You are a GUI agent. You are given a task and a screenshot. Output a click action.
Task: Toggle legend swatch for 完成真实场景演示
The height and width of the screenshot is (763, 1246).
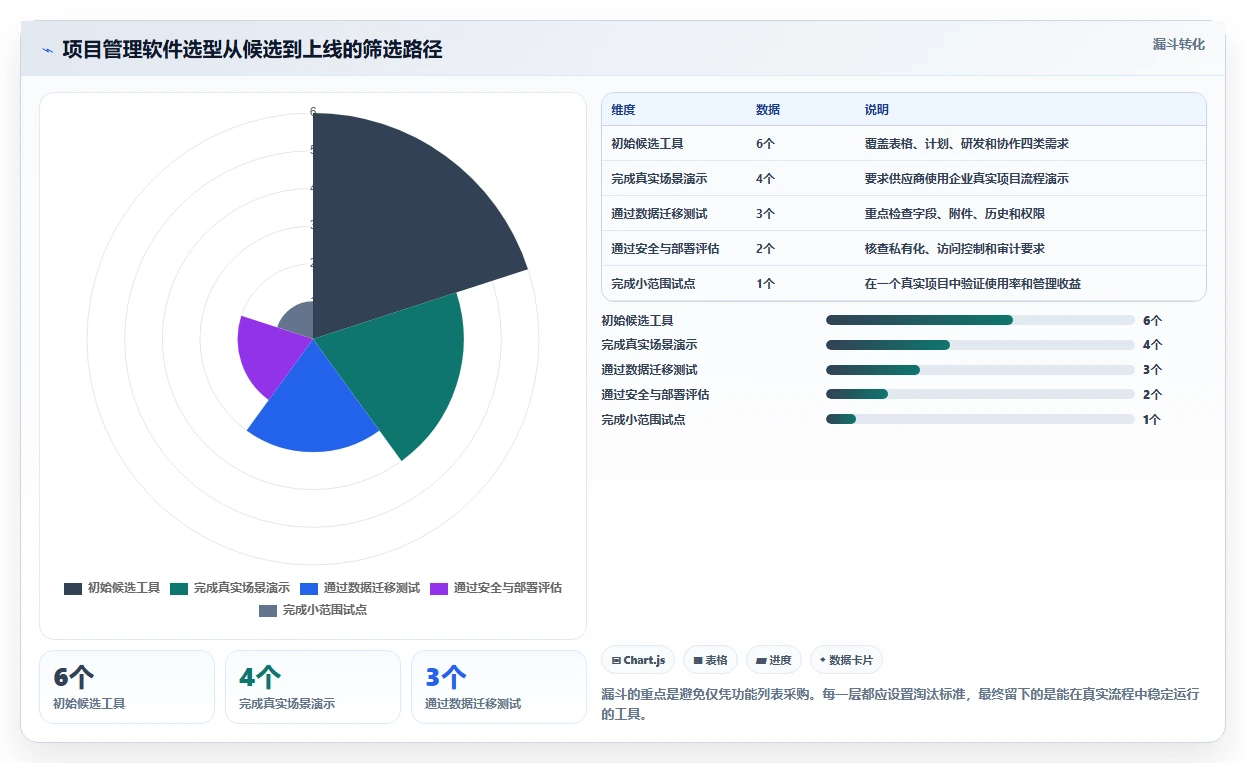[x=179, y=588]
